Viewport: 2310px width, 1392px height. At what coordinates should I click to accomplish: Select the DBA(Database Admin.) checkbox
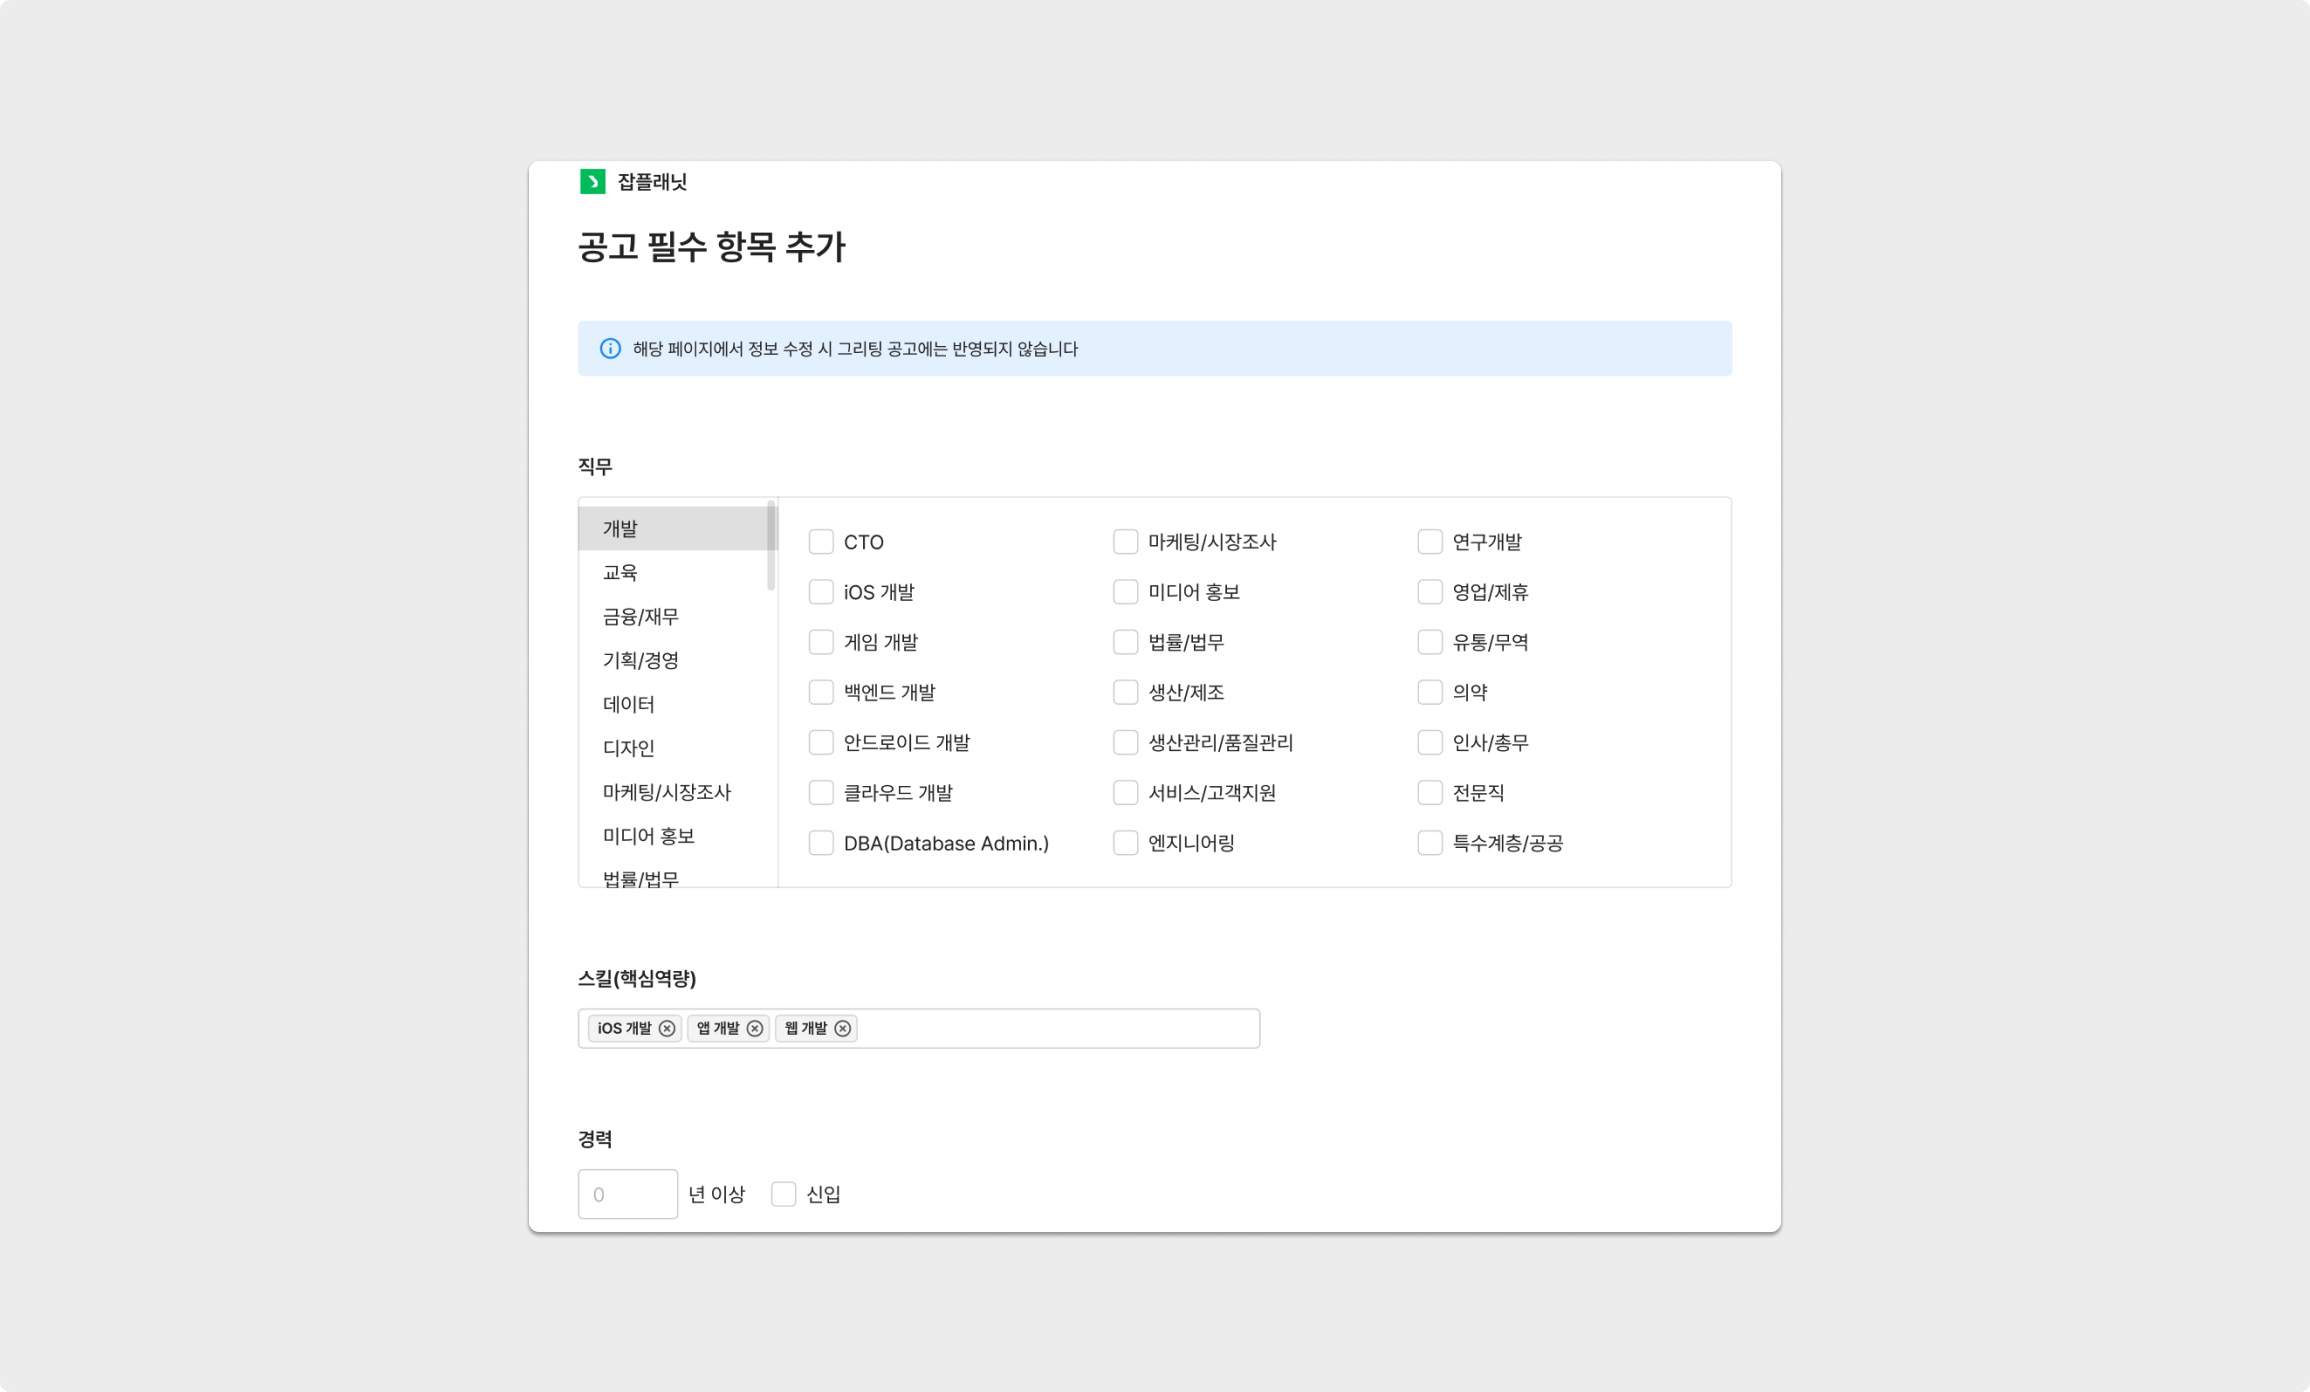(821, 843)
